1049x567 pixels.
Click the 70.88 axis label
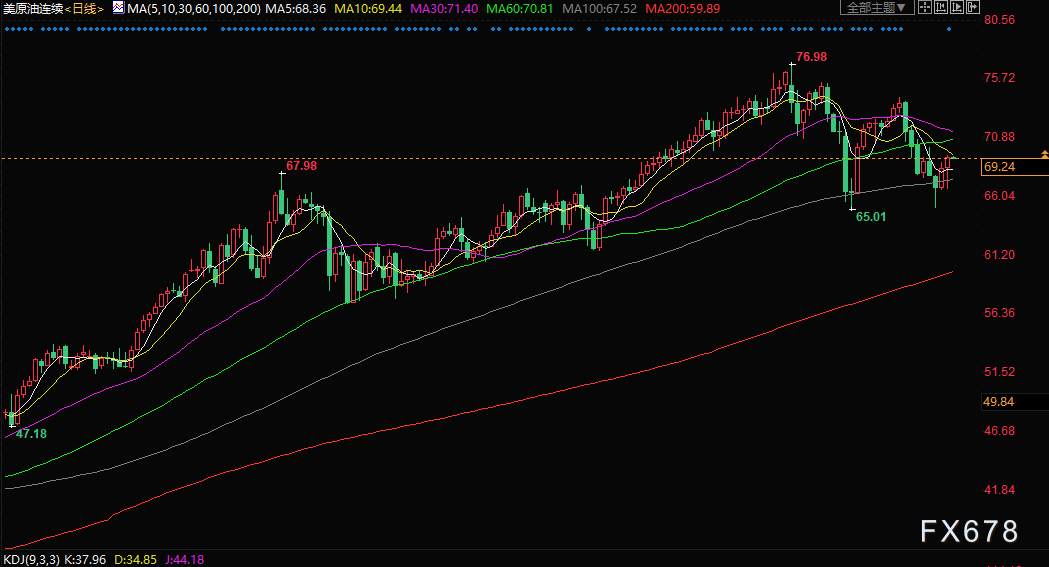click(x=999, y=137)
